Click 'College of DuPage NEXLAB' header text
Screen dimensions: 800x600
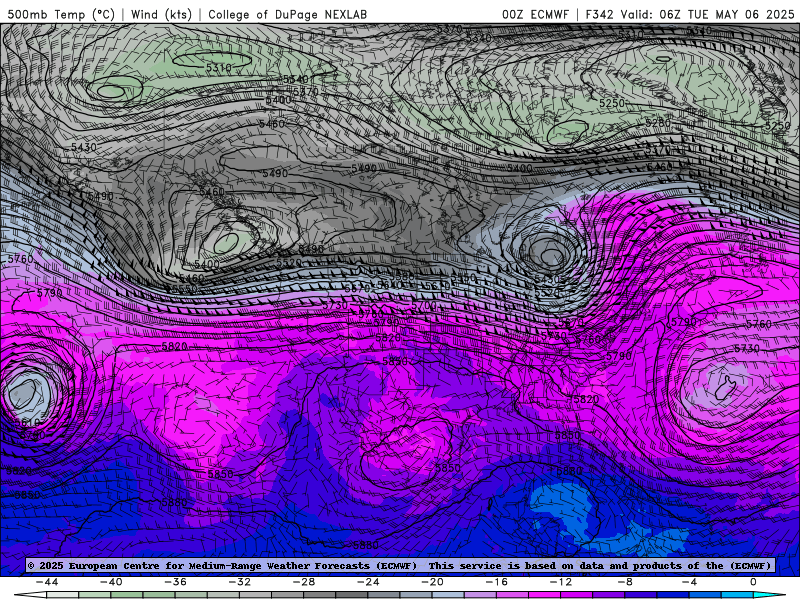point(287,14)
